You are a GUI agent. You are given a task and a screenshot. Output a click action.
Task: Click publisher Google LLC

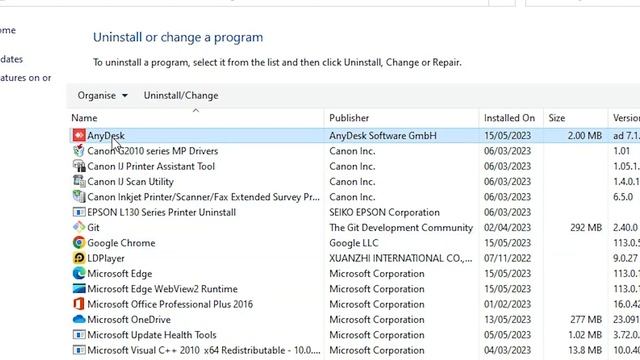[x=353, y=243]
